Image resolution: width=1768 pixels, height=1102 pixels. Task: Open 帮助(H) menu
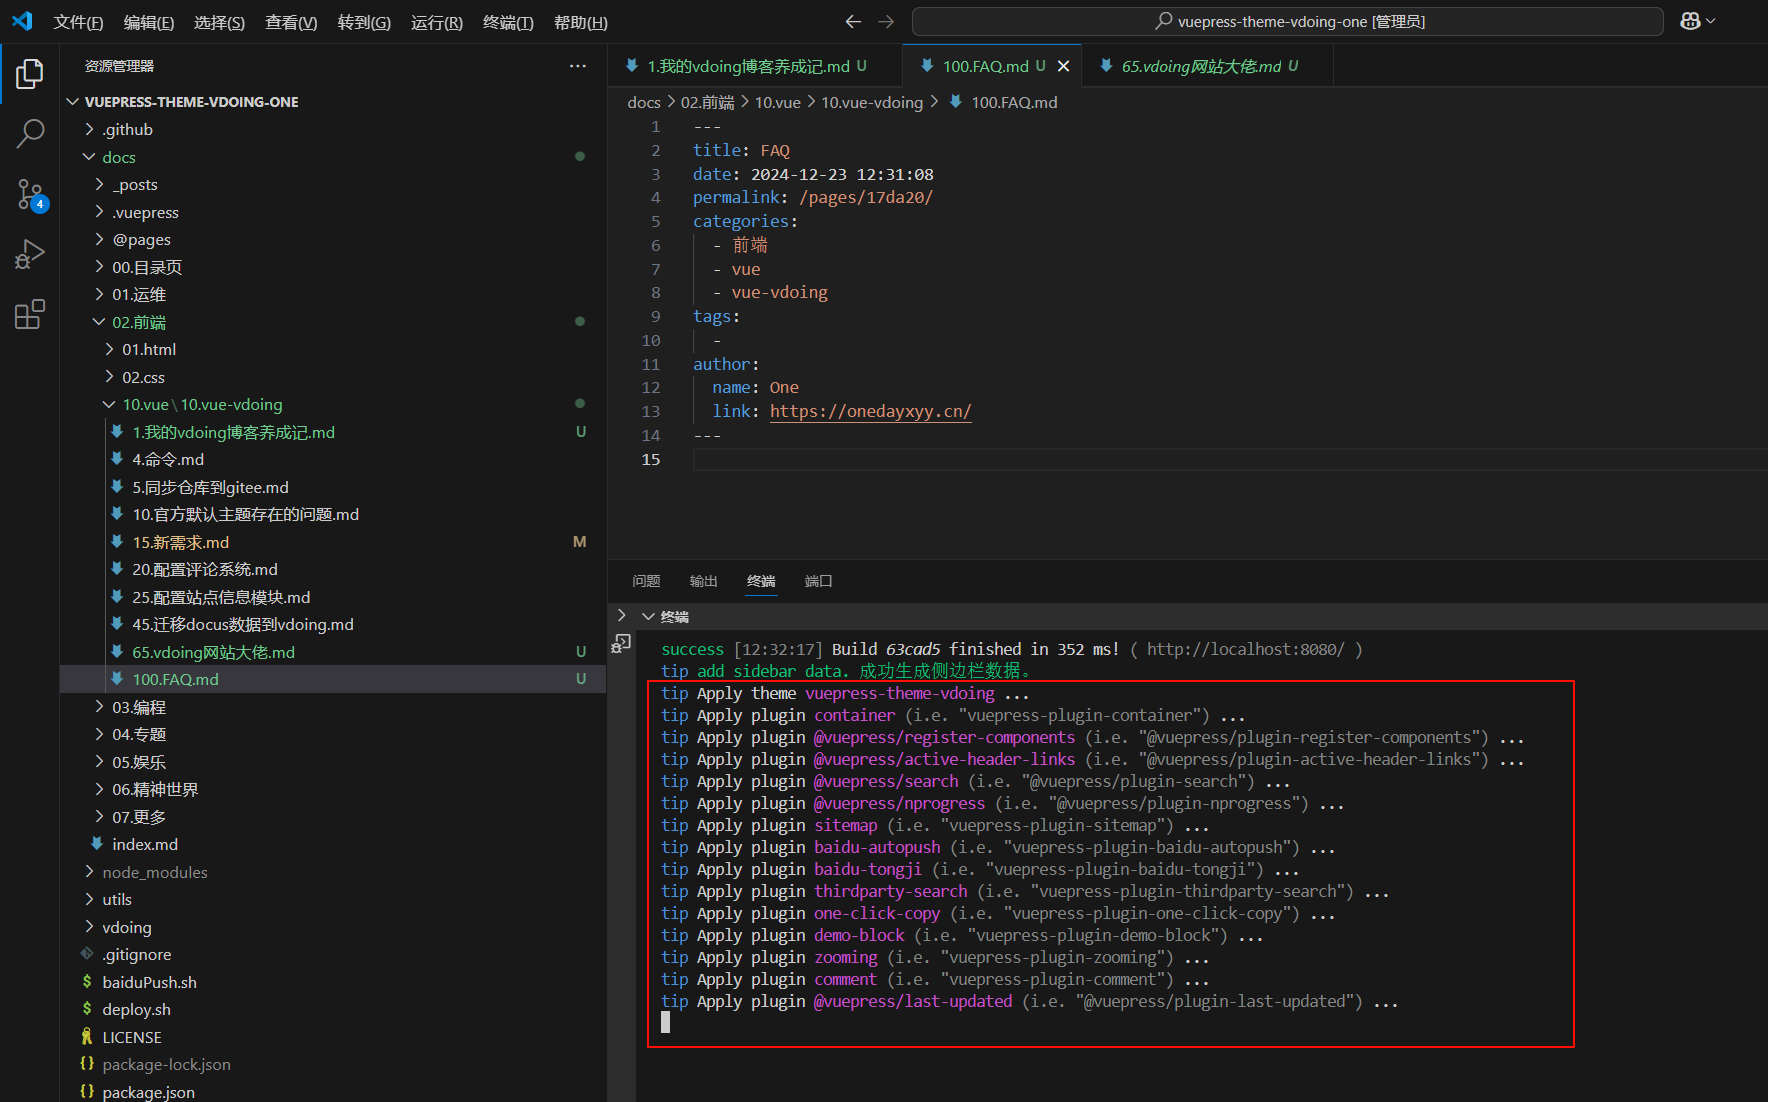pyautogui.click(x=581, y=22)
